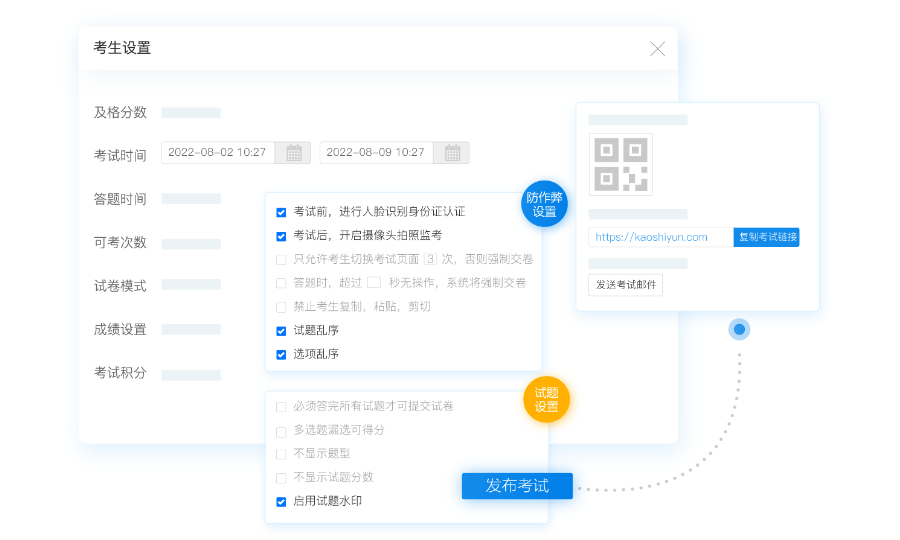Enable limit on switching exam page

[281, 260]
